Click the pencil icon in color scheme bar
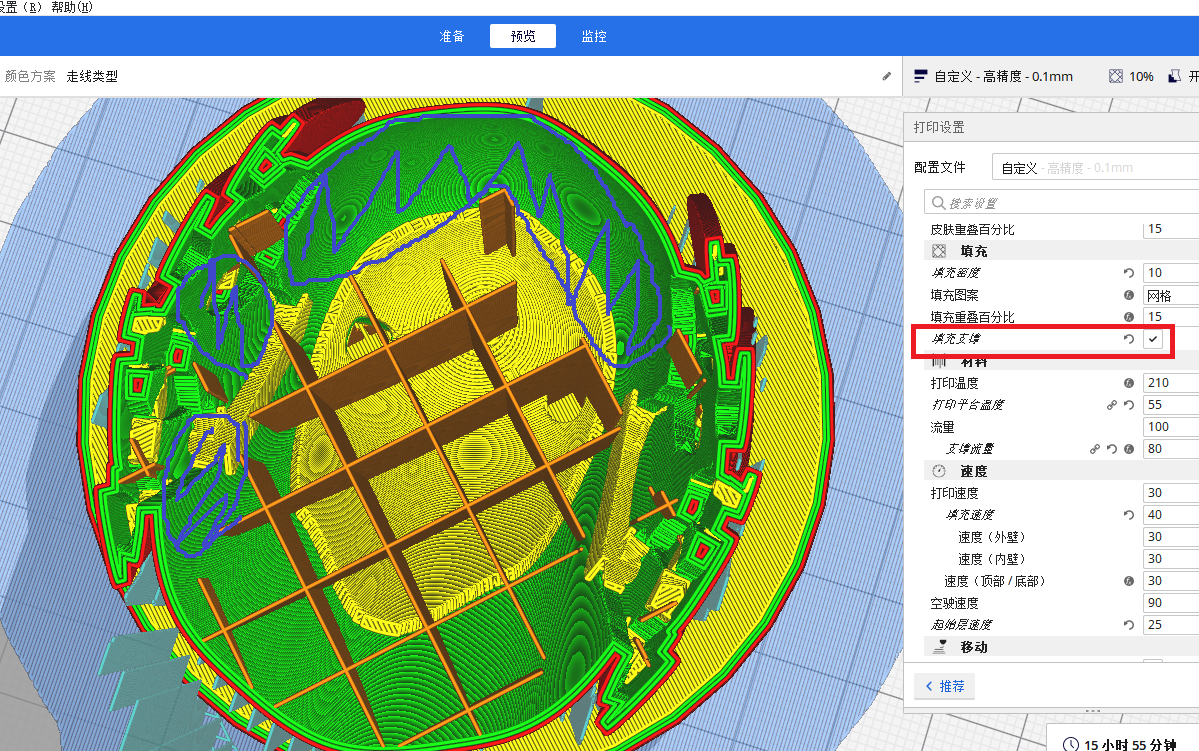This screenshot has height=751, width=1199. coord(886,76)
